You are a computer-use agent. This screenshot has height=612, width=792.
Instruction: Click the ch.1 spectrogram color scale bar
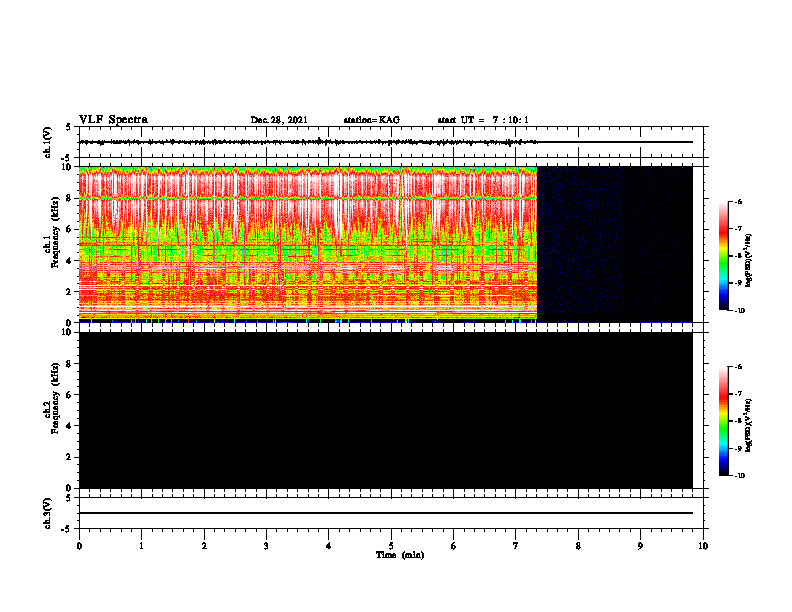(724, 256)
